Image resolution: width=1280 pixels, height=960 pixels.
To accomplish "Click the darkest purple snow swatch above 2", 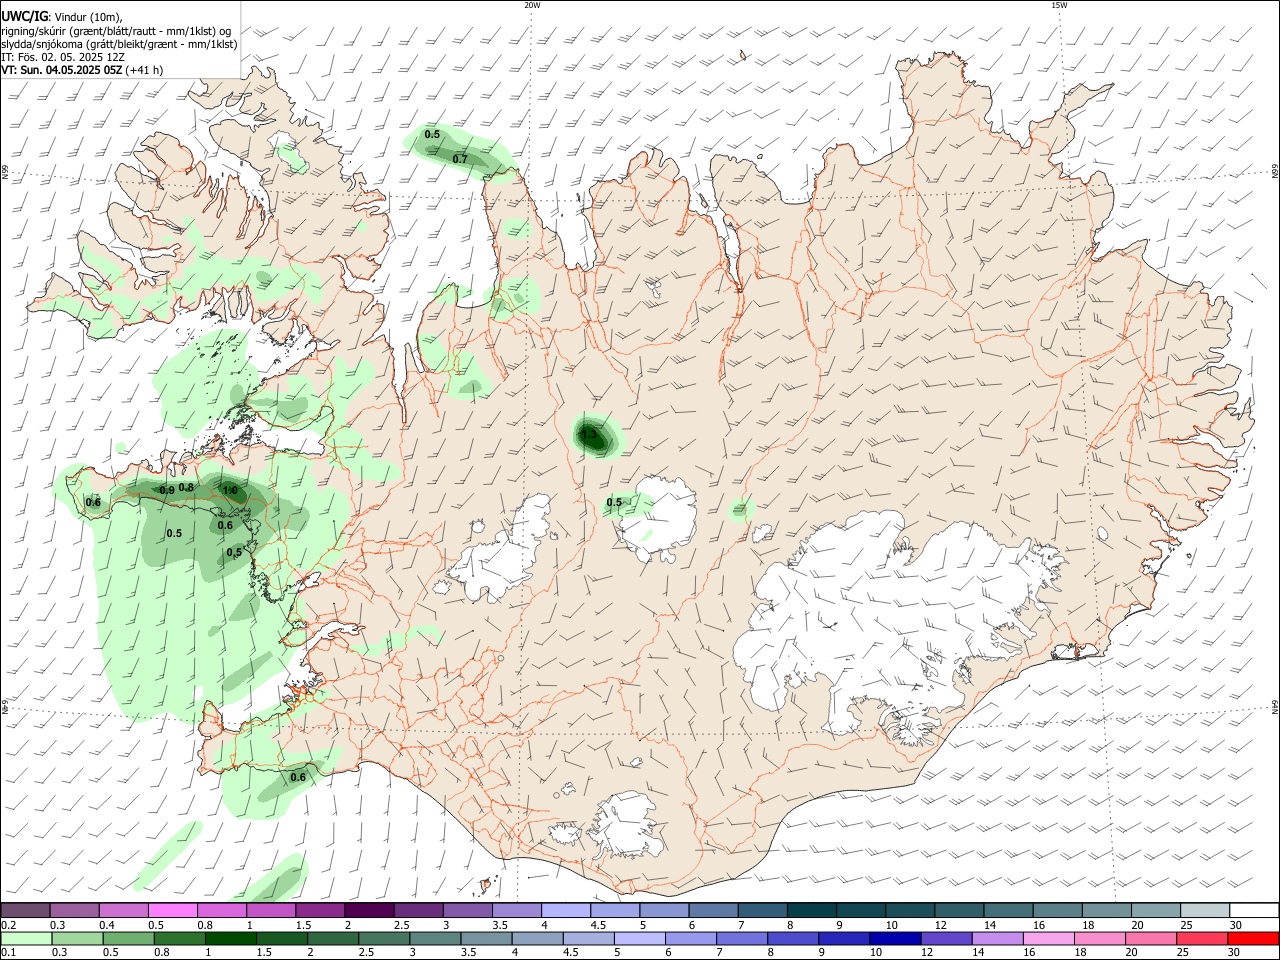I will point(368,910).
